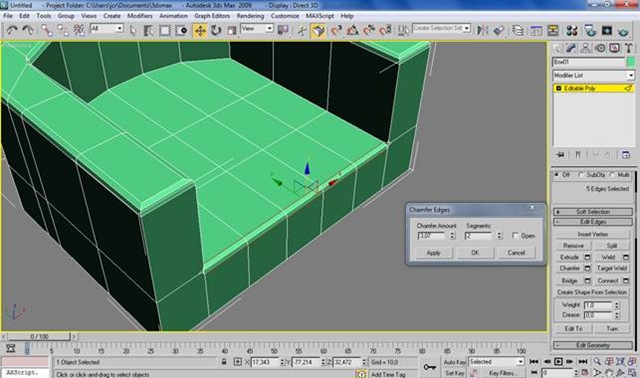
Task: Open the Material Editor icon
Action: point(571,31)
